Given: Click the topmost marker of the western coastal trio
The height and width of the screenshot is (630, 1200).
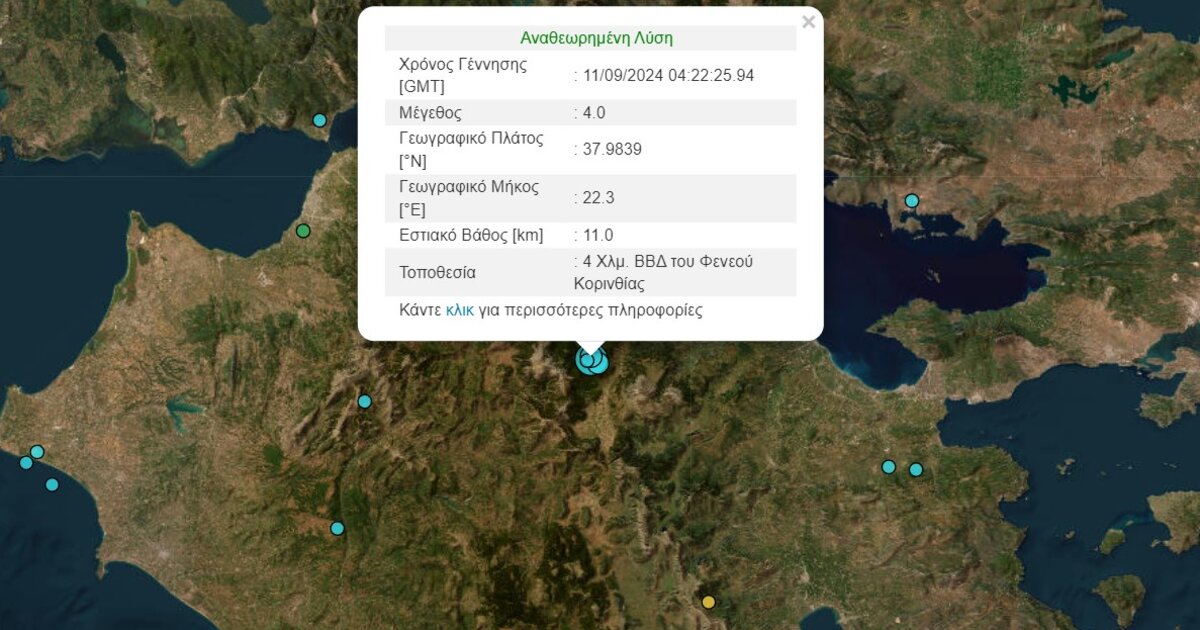Looking at the screenshot, I should tap(37, 452).
